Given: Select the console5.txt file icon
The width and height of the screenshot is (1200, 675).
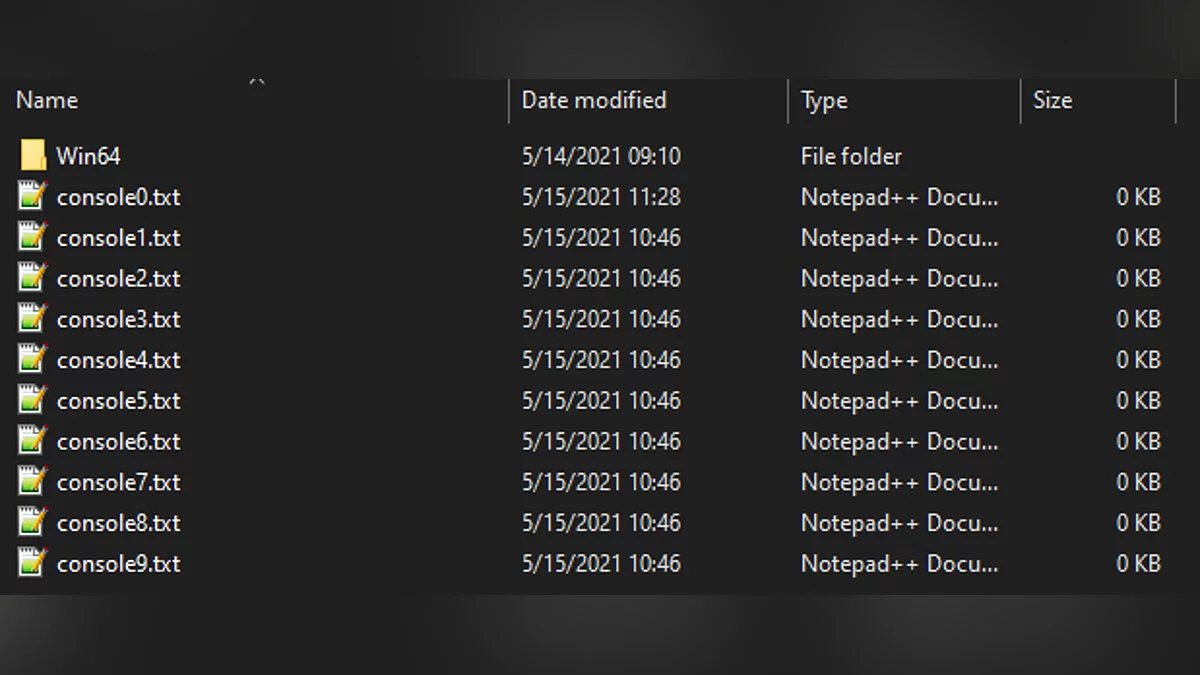Looking at the screenshot, I should pyautogui.click(x=33, y=401).
